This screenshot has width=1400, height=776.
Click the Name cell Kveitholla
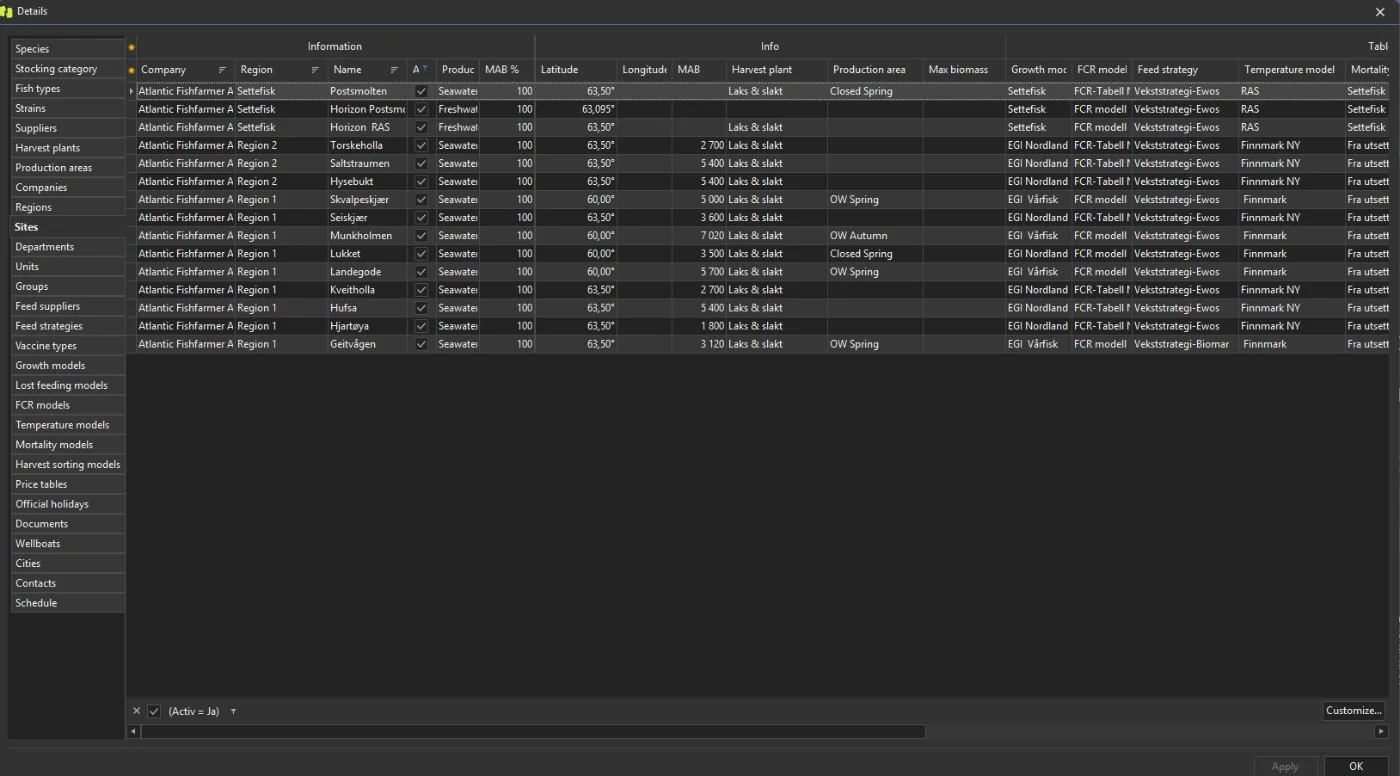point(368,290)
